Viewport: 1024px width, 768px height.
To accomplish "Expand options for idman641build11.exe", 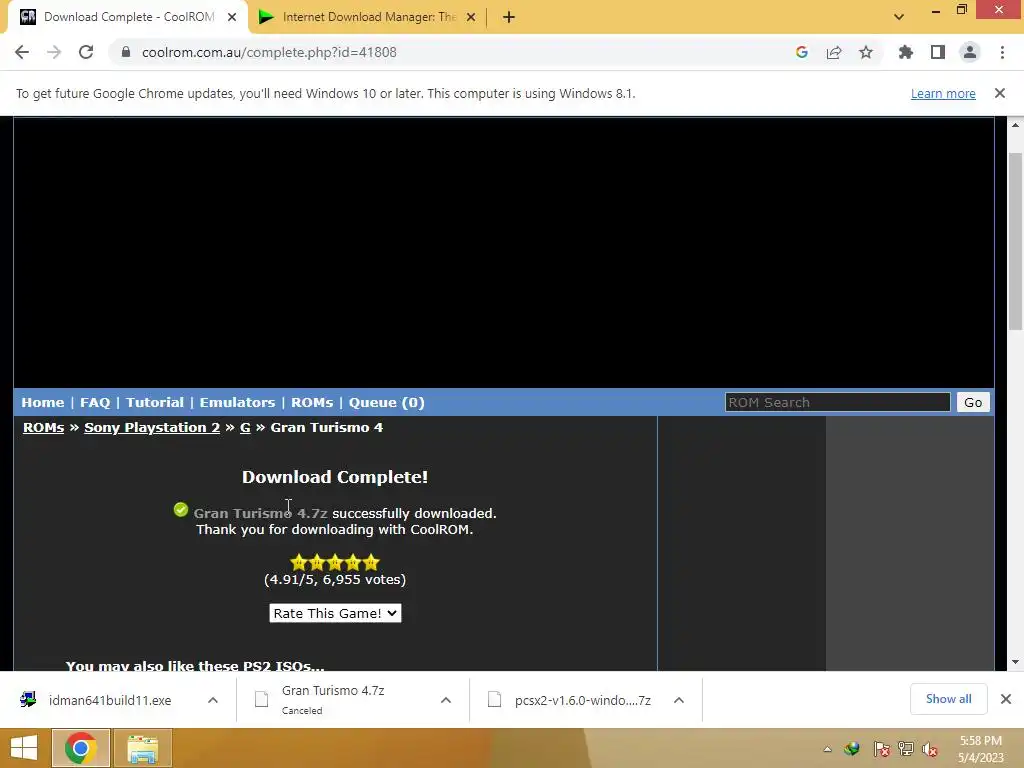I will pos(213,700).
